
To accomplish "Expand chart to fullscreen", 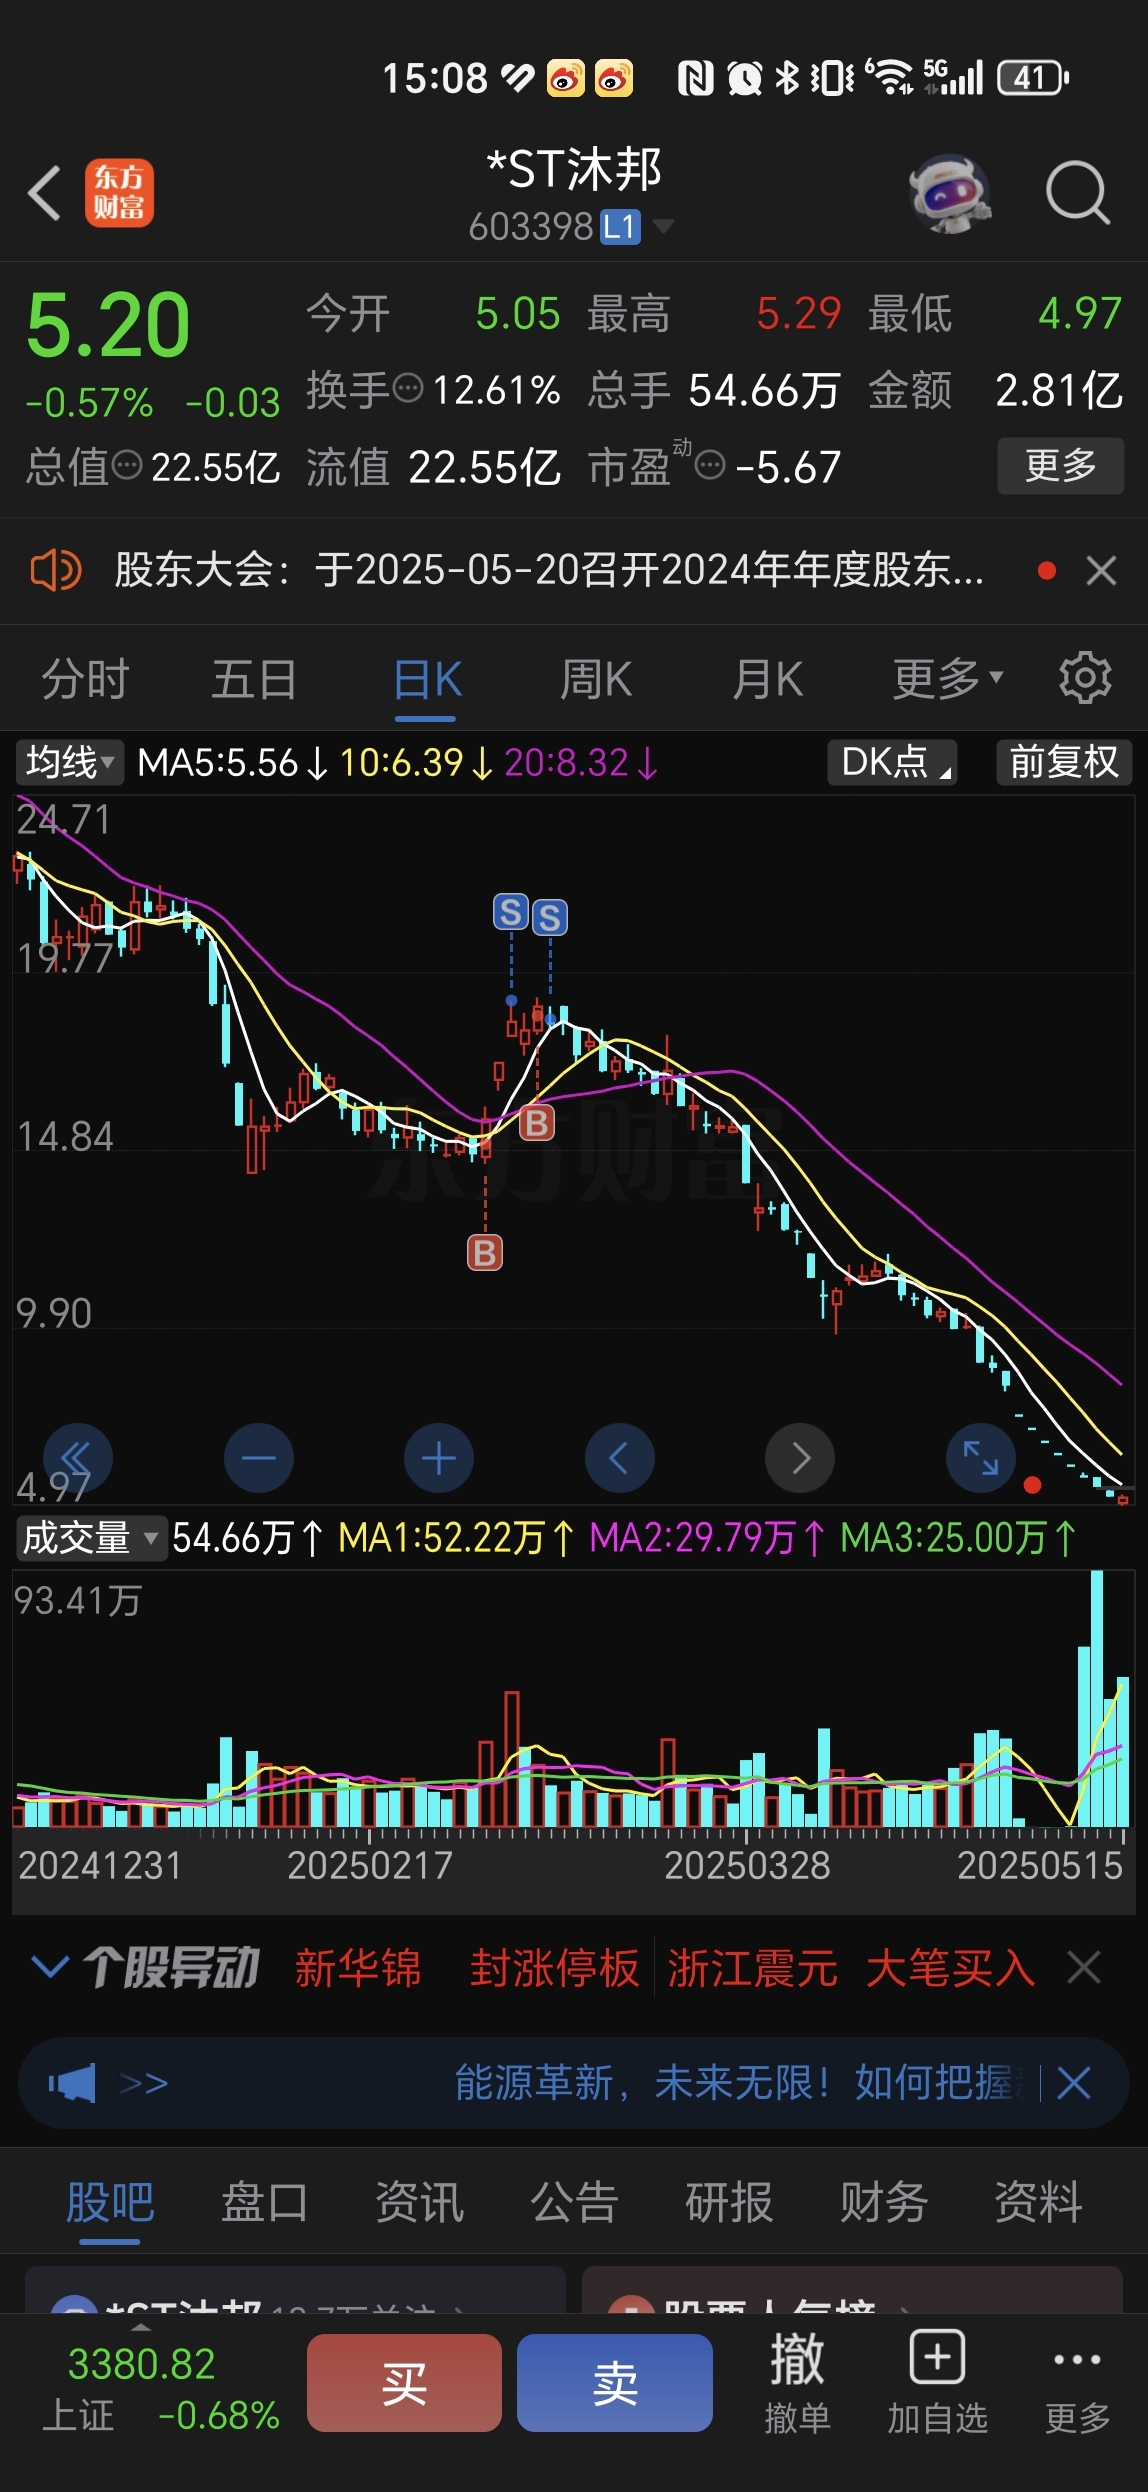I will click(x=980, y=1458).
